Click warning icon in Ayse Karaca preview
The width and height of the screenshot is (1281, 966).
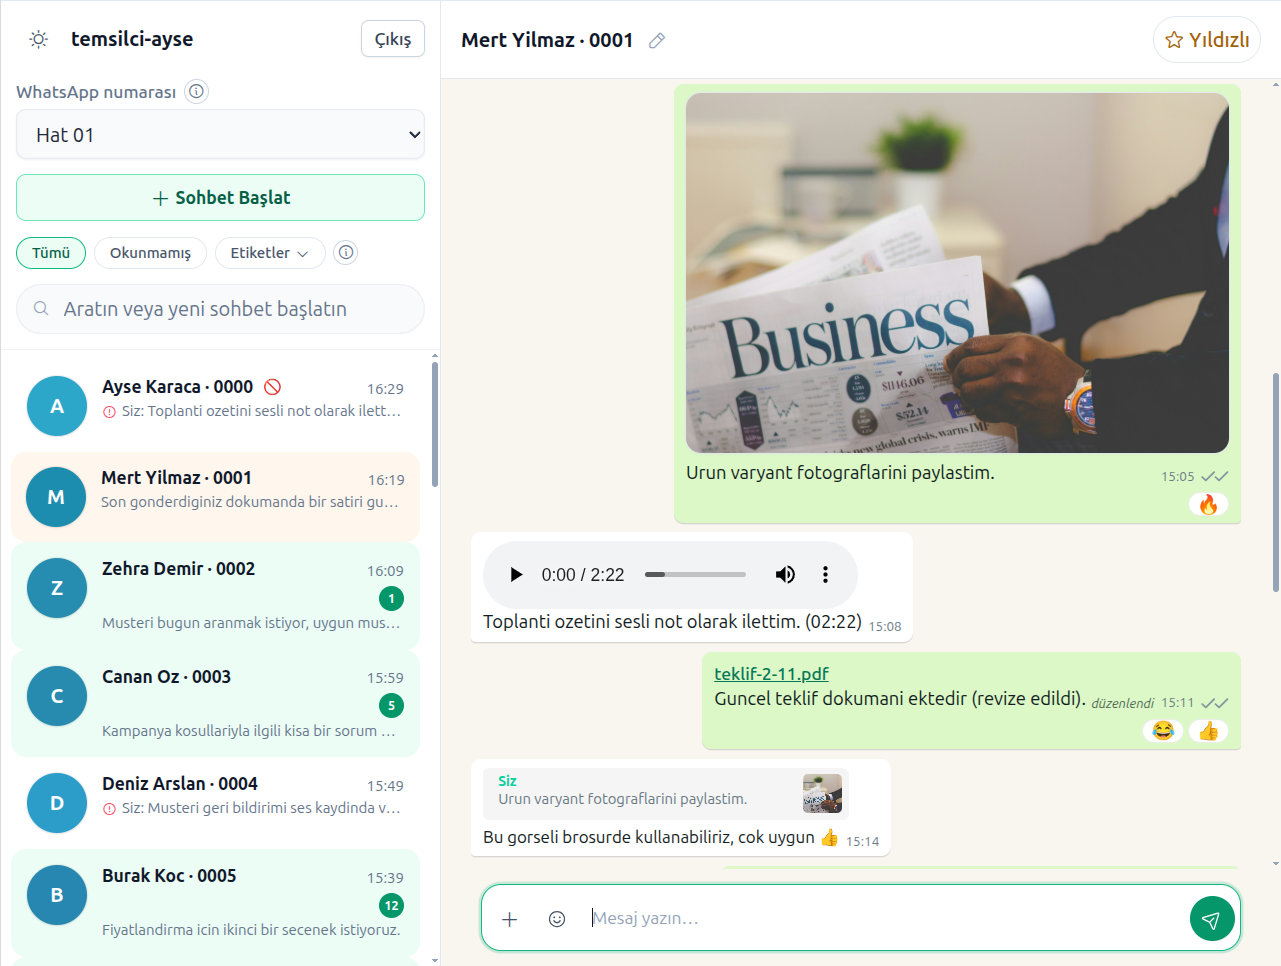point(109,411)
